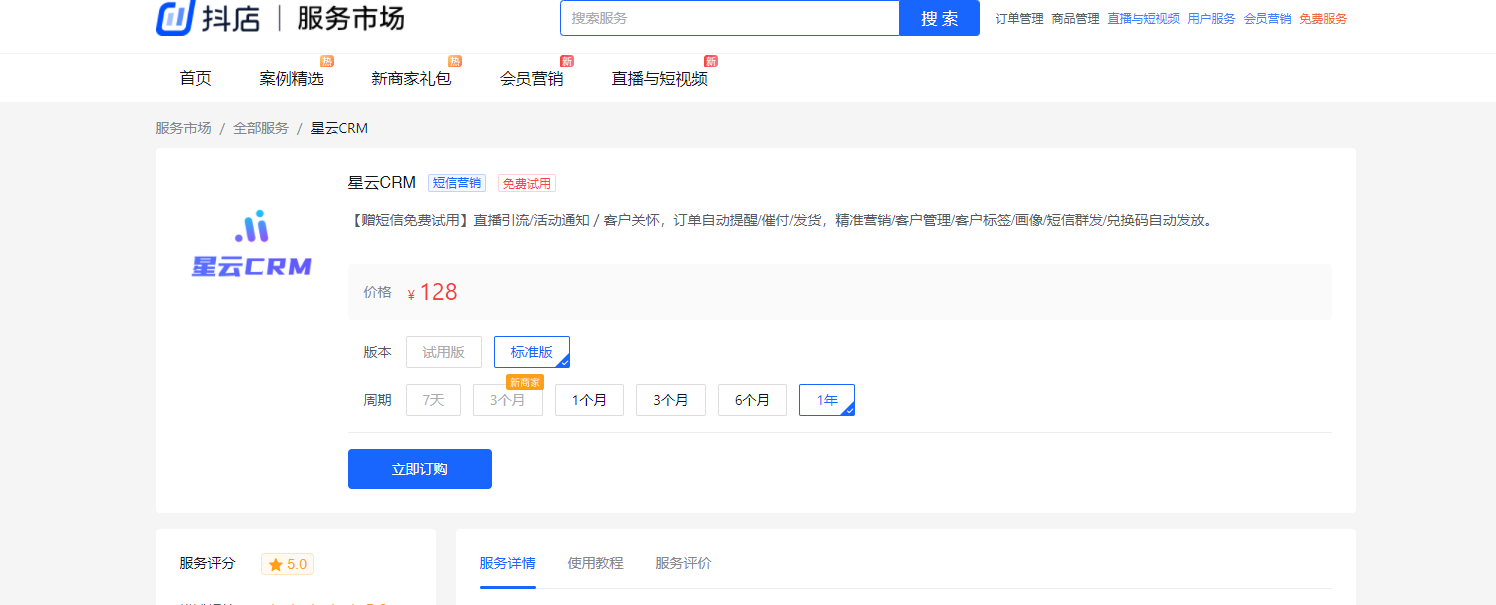Choose the 1个月 subscription period
This screenshot has width=1496, height=605.
tap(589, 400)
